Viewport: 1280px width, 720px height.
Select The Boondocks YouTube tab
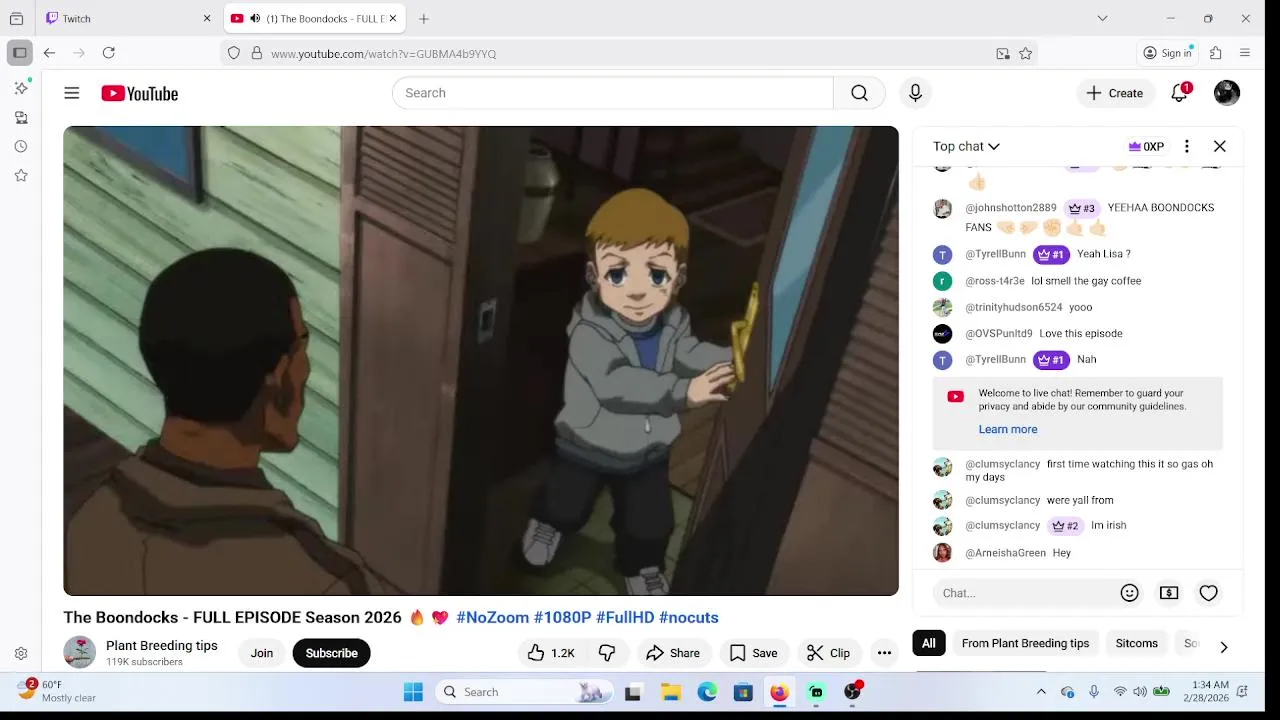point(314,19)
